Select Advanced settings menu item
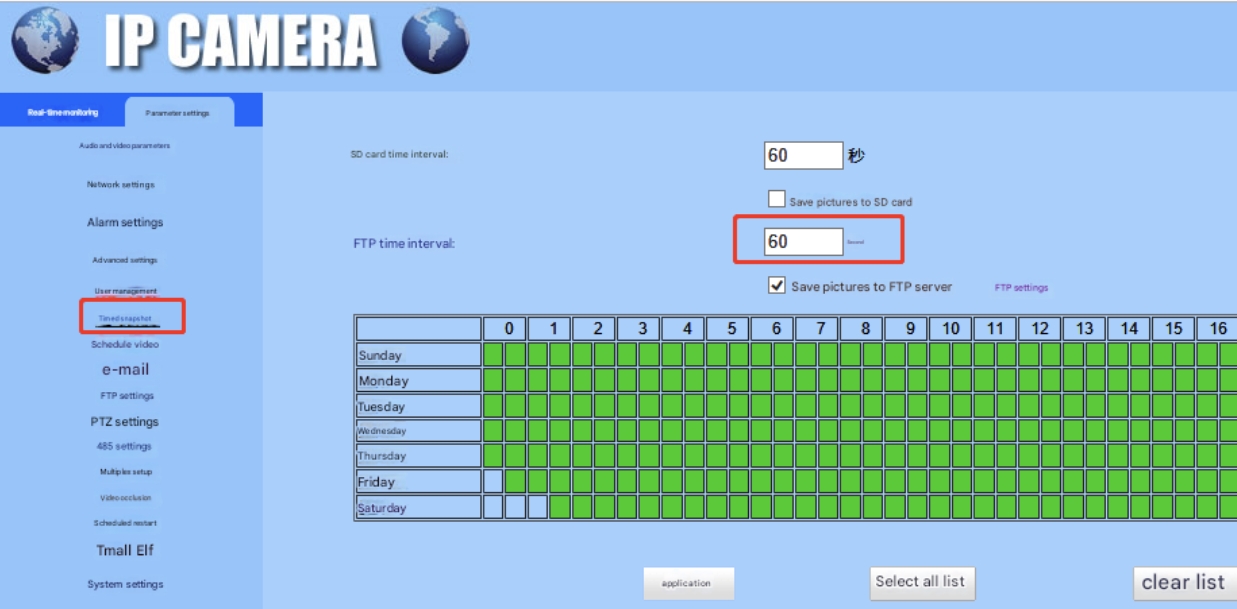 125,260
